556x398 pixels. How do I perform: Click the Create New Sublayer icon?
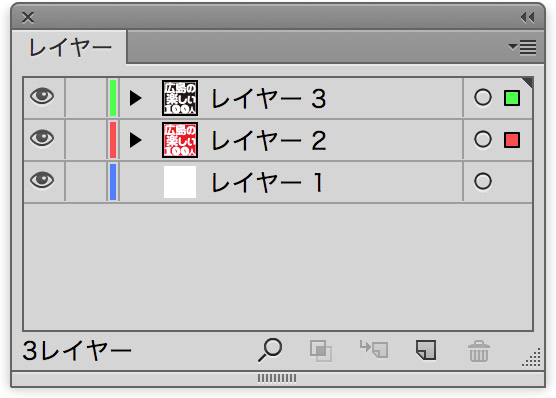374,349
